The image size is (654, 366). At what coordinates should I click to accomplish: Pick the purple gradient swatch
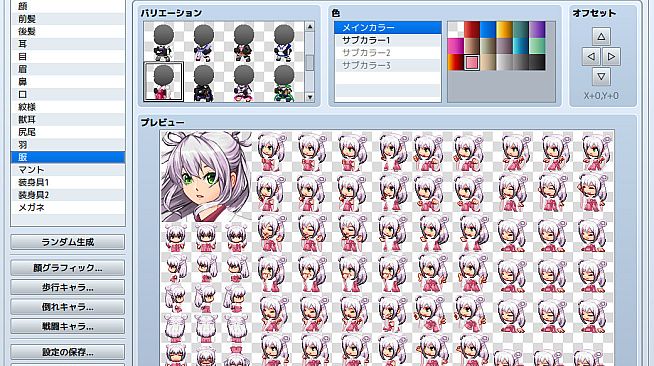[x=537, y=30]
